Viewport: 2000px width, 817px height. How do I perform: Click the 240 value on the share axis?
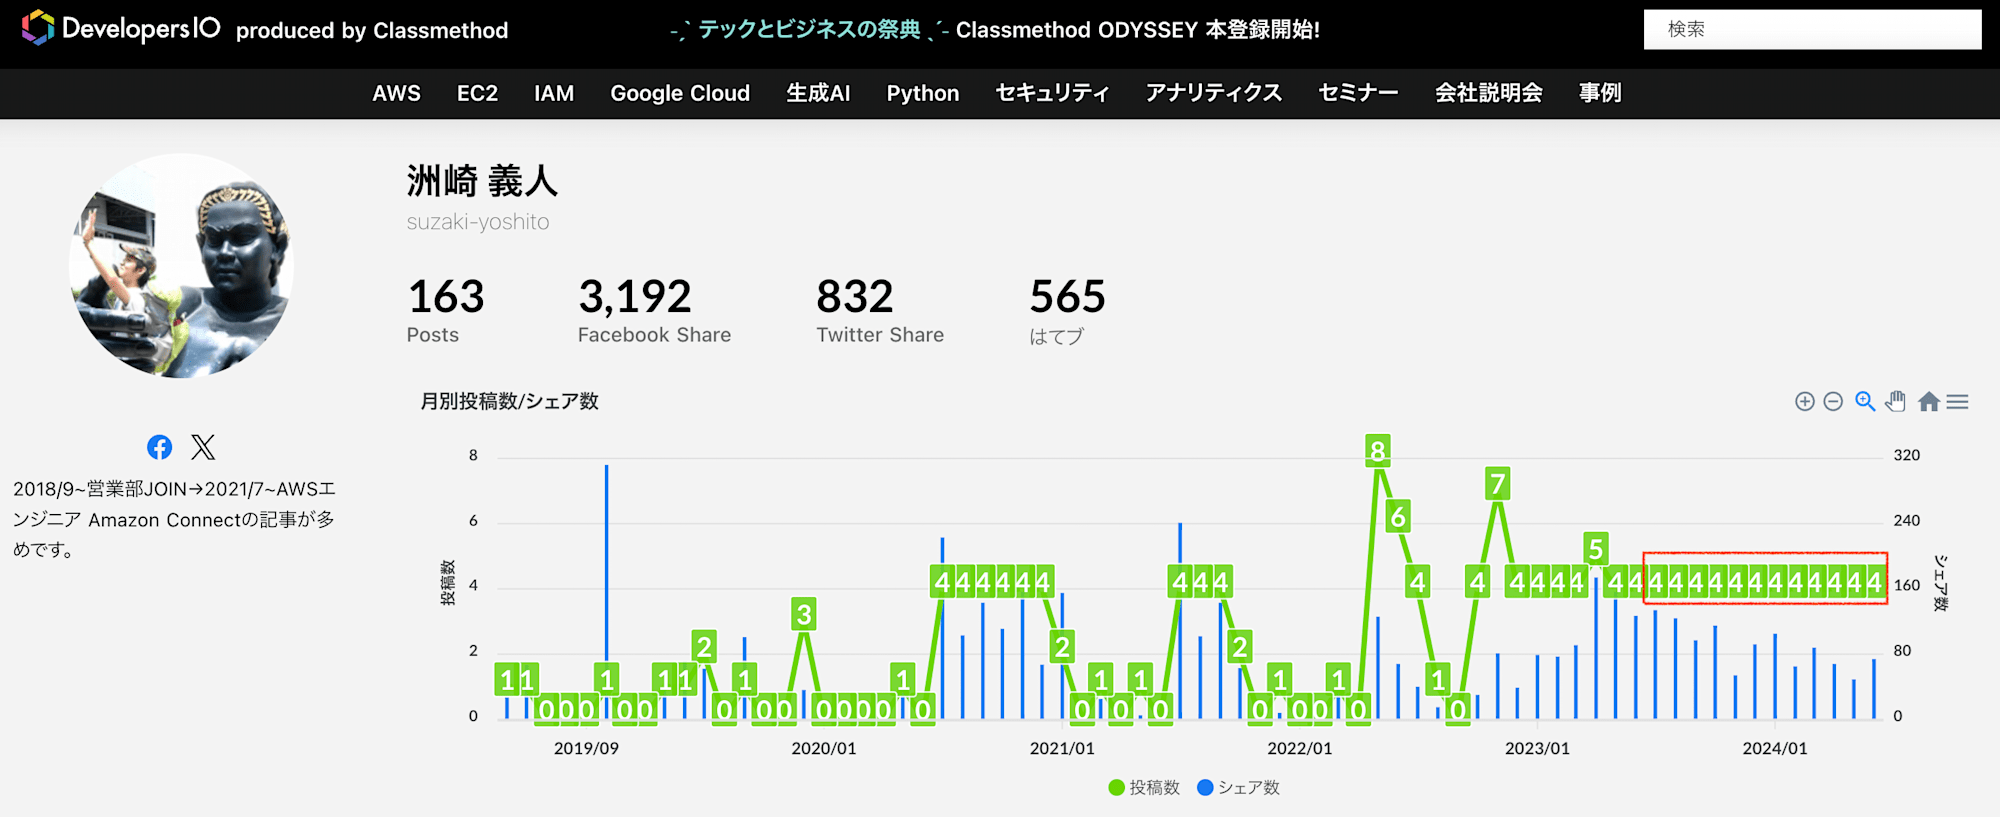[1907, 520]
